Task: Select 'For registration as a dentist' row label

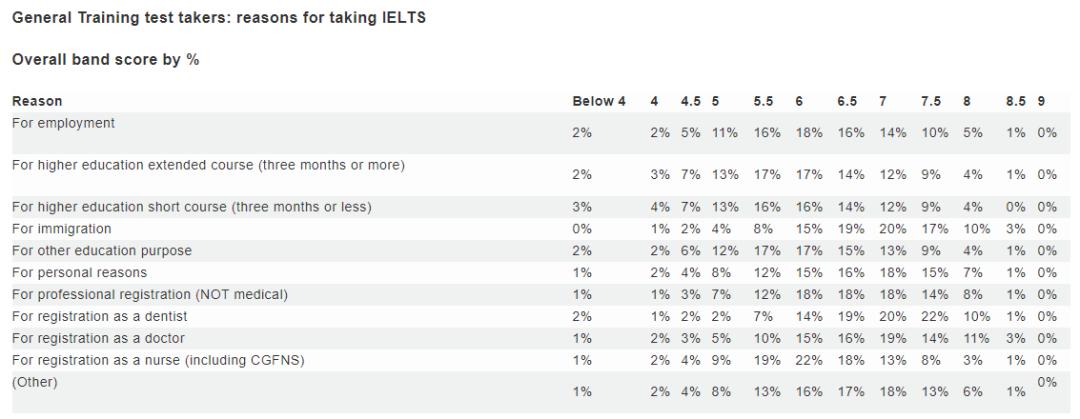Action: point(98,316)
